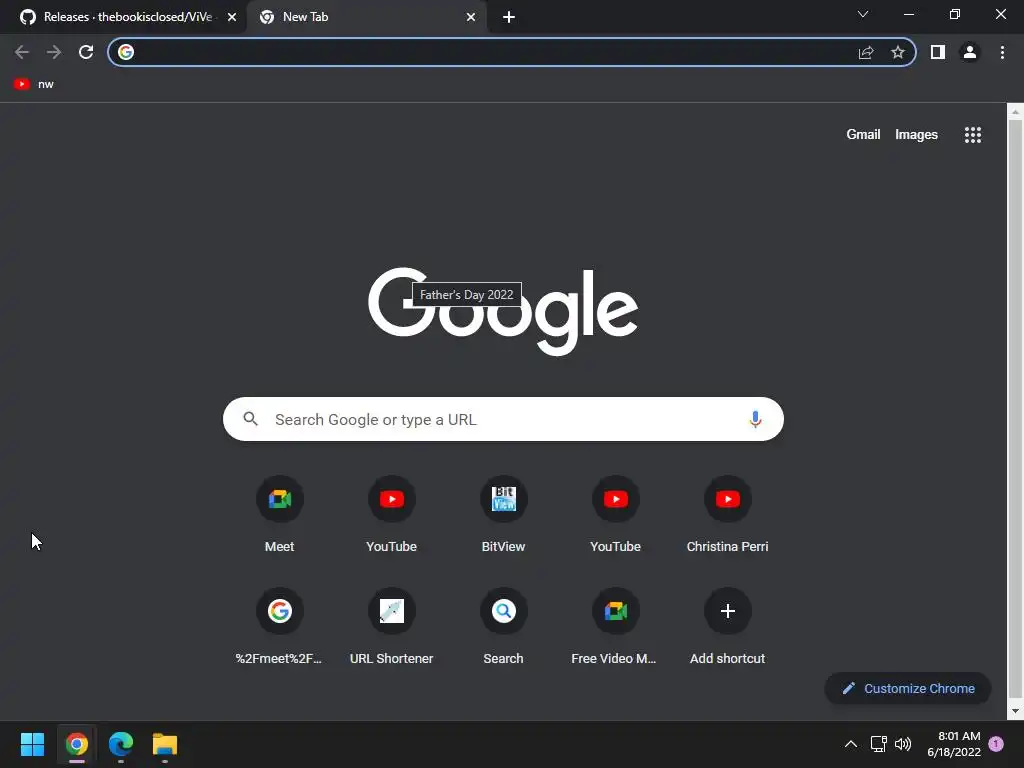Start voice search with microphone icon
Viewport: 1024px width, 768px height.
coord(756,419)
